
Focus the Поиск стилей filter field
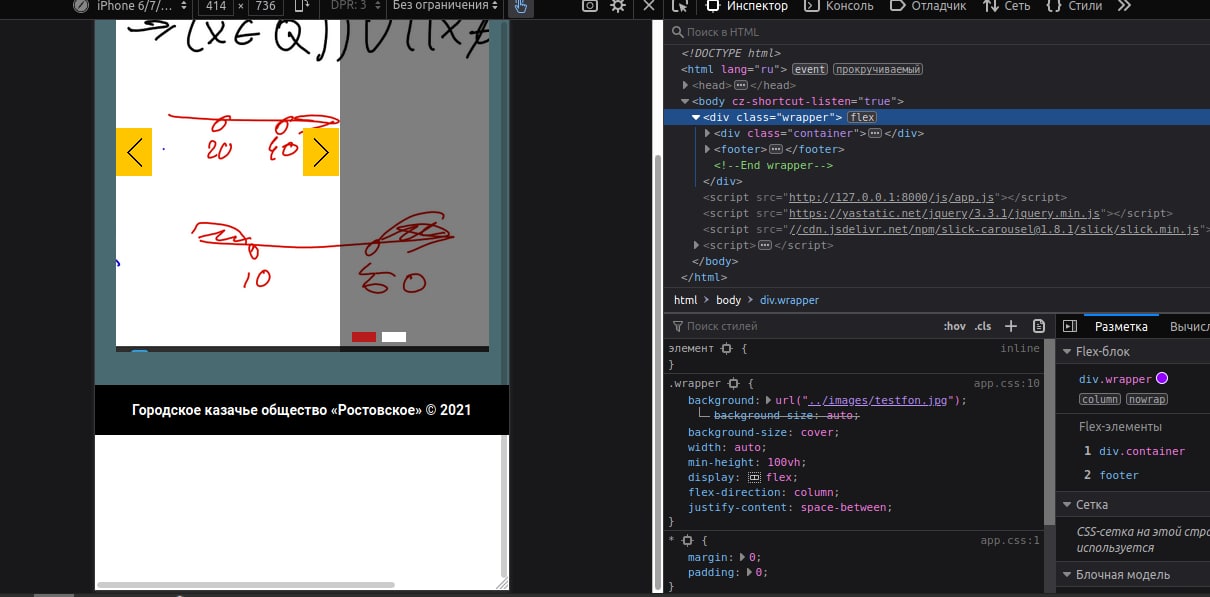coord(800,326)
